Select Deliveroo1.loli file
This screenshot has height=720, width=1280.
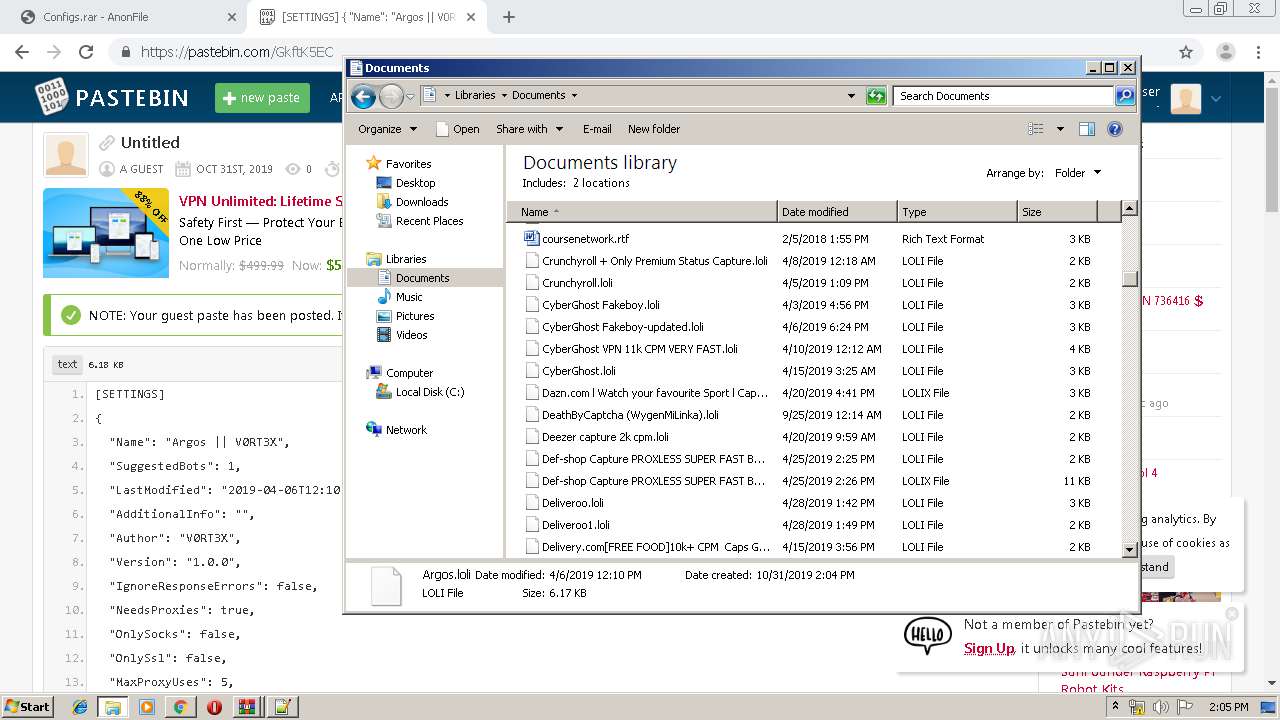coord(575,525)
